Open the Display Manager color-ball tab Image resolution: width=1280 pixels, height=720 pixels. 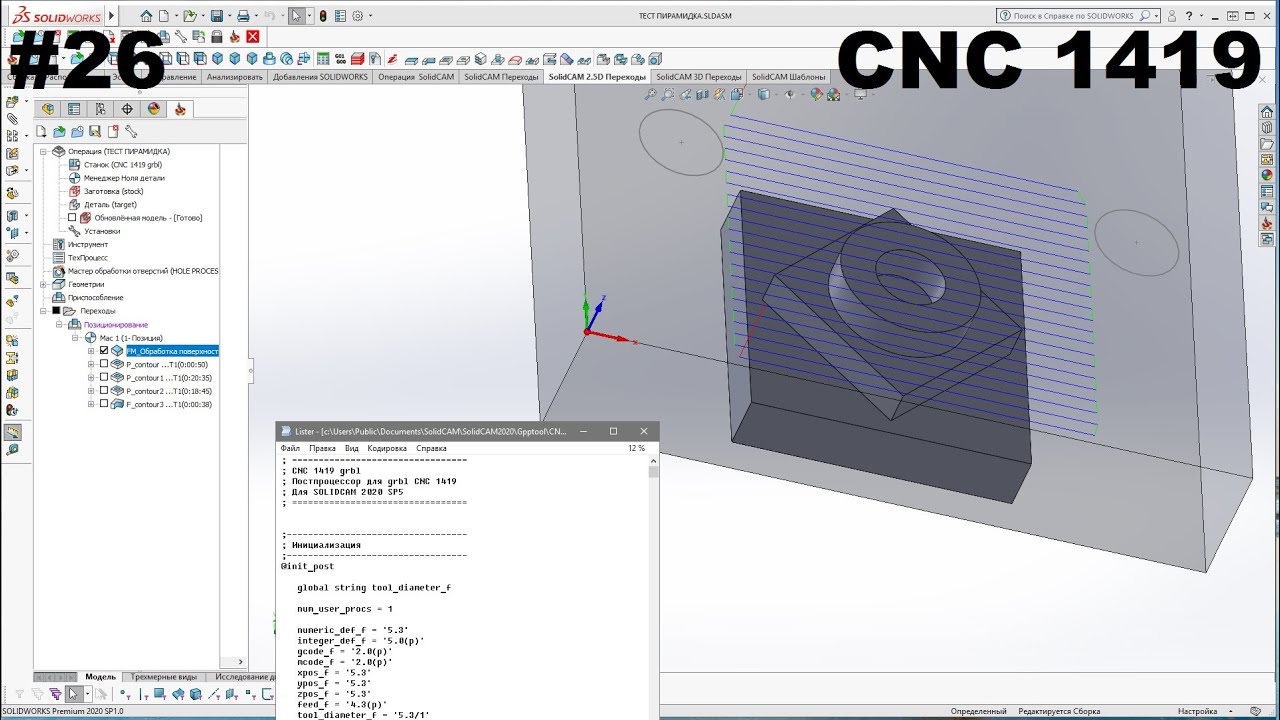click(154, 109)
